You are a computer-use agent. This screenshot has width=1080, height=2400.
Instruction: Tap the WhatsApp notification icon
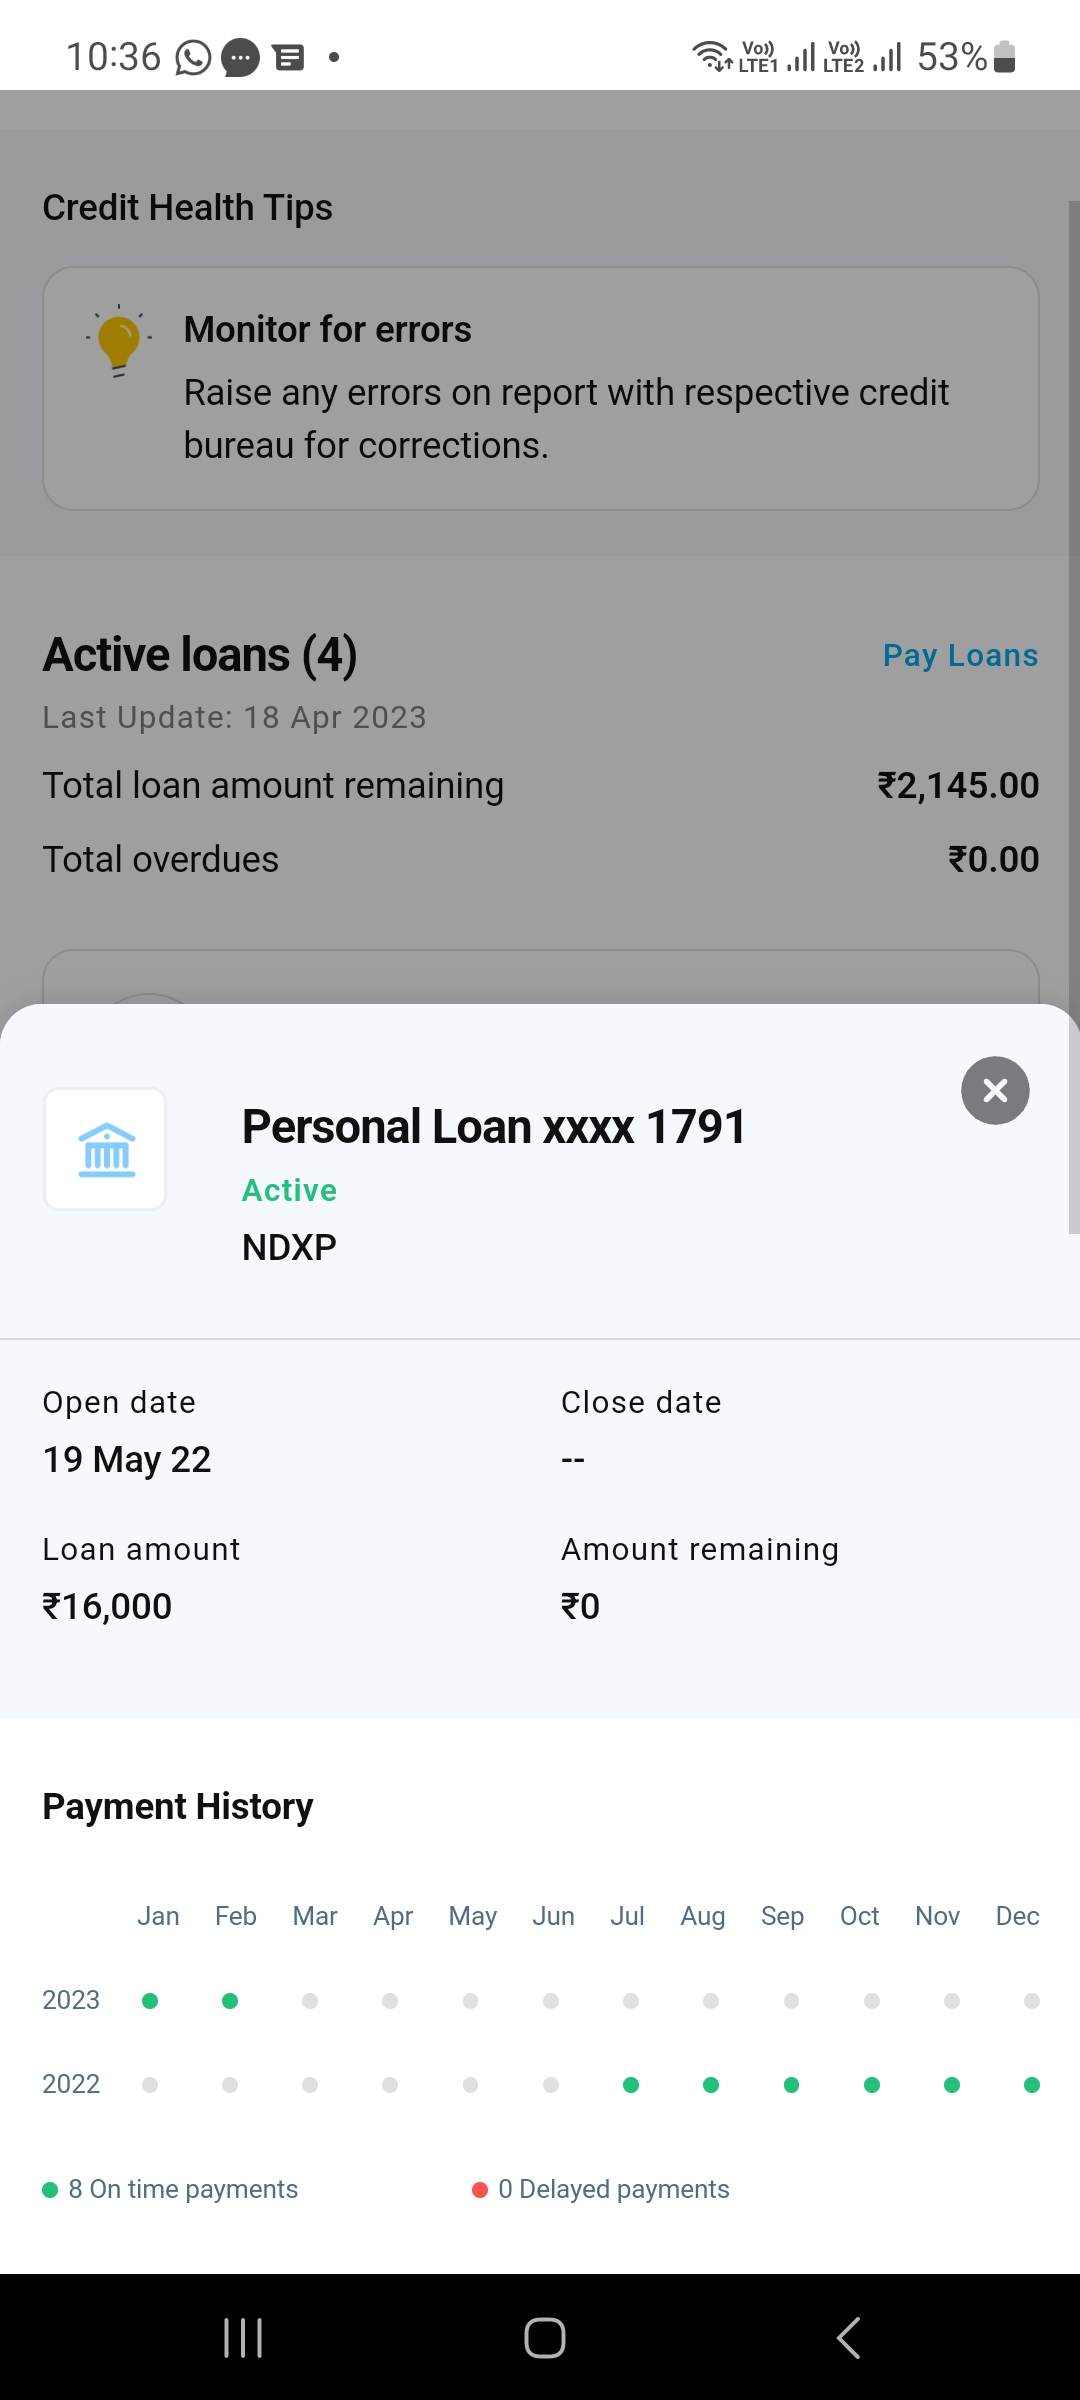pyautogui.click(x=193, y=58)
